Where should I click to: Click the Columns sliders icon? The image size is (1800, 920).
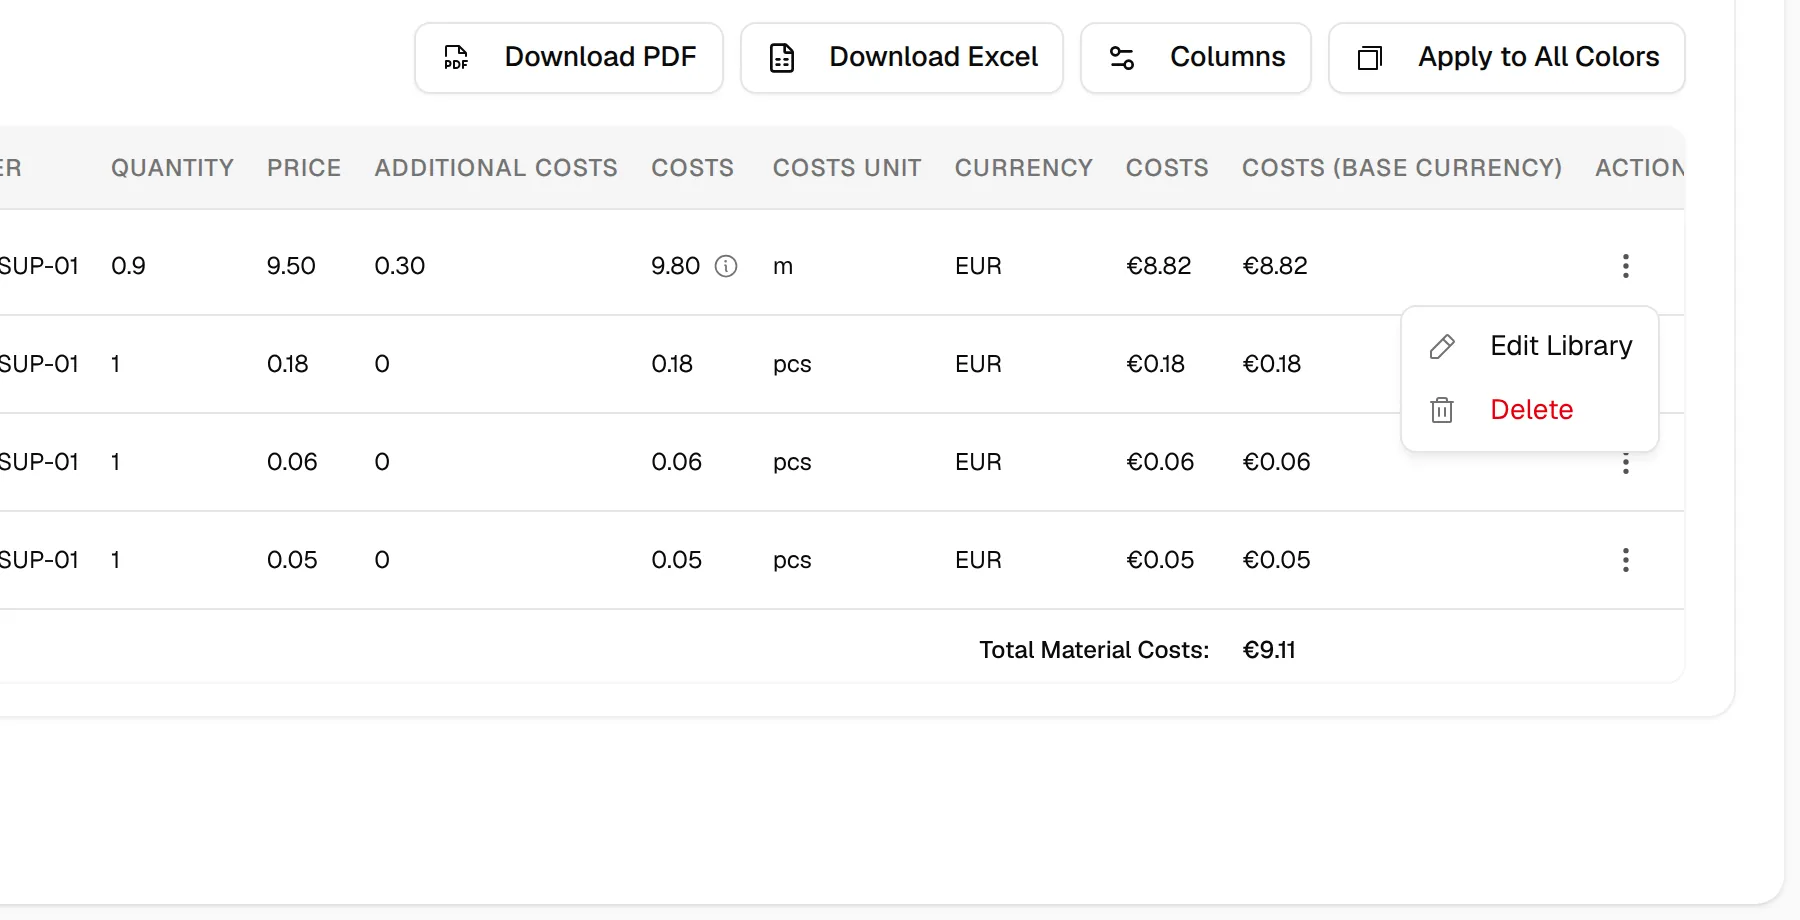tap(1122, 58)
